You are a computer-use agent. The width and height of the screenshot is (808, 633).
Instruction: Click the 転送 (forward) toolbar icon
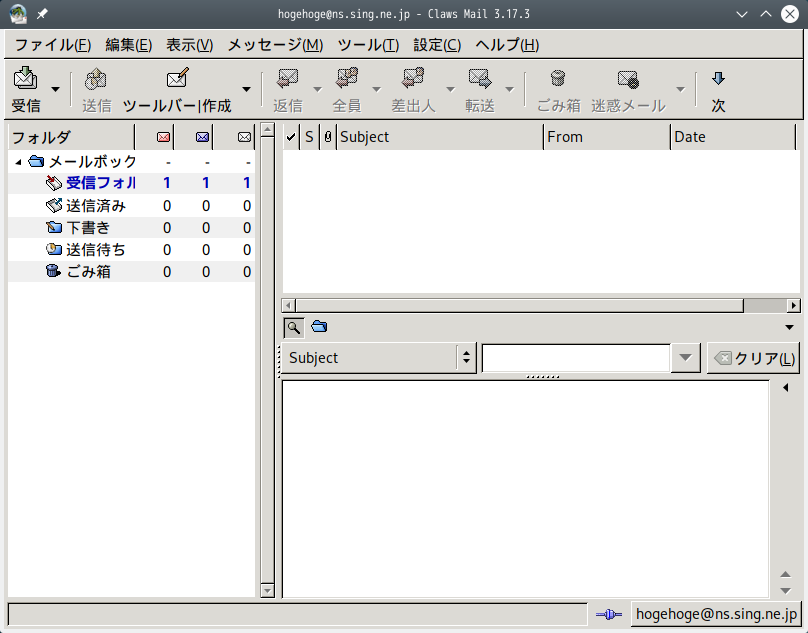tap(480, 78)
